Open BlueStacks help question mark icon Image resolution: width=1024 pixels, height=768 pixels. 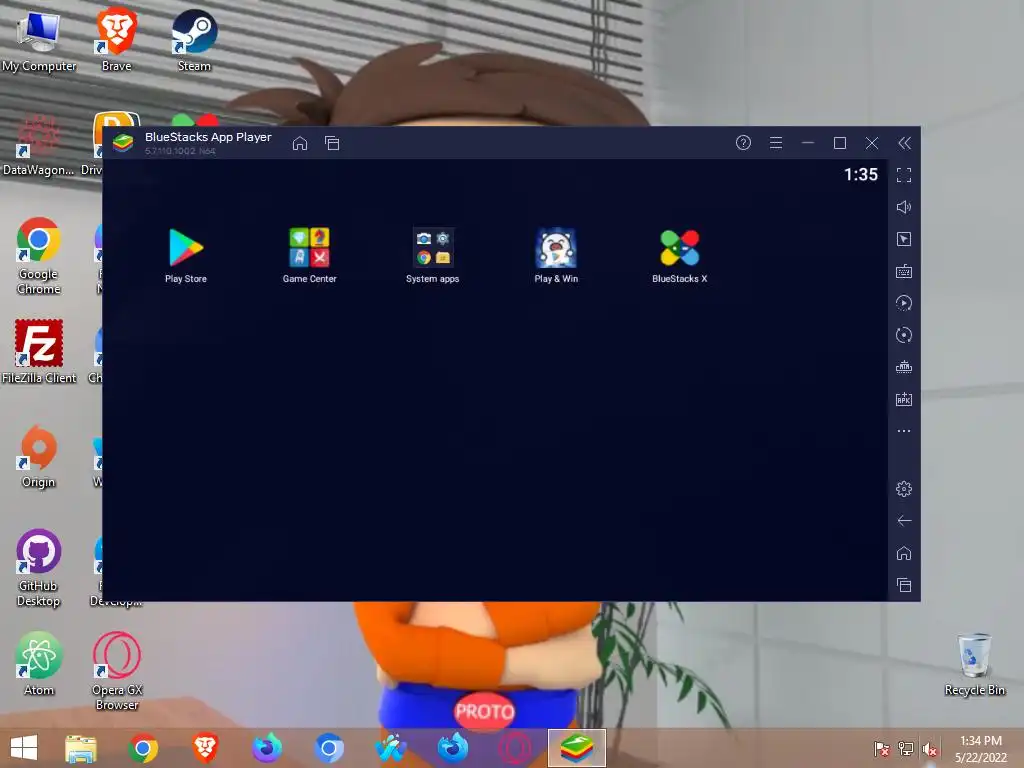pyautogui.click(x=743, y=142)
